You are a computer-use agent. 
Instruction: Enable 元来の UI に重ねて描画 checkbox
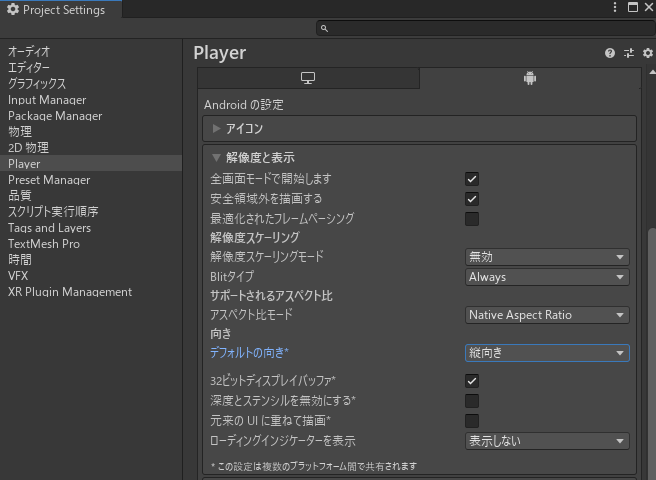[x=472, y=421]
